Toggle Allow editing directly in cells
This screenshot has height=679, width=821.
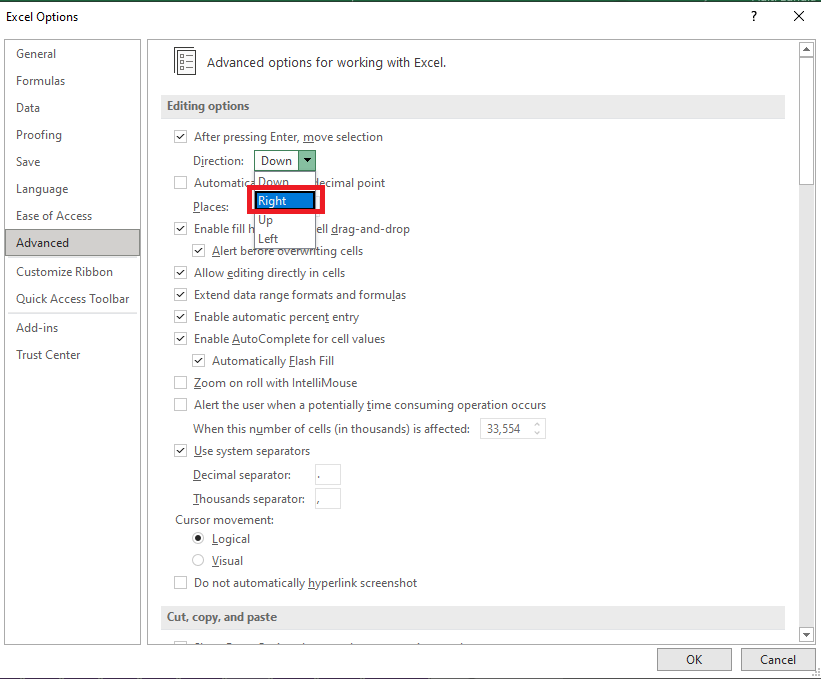coord(181,273)
